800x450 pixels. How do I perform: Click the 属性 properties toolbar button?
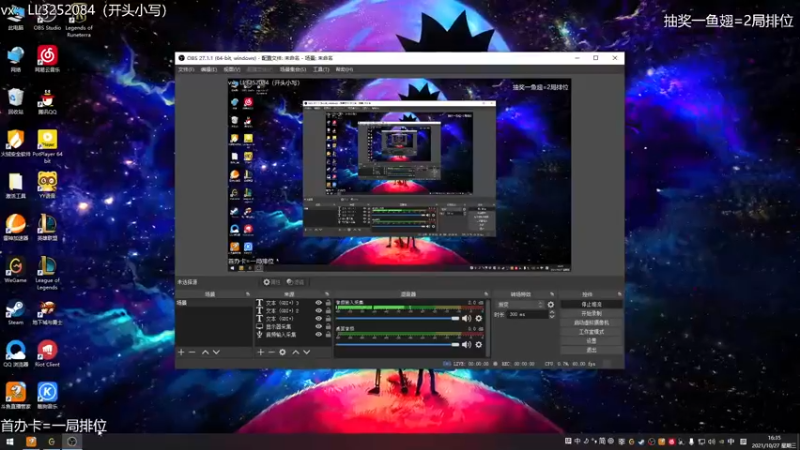tap(272, 282)
